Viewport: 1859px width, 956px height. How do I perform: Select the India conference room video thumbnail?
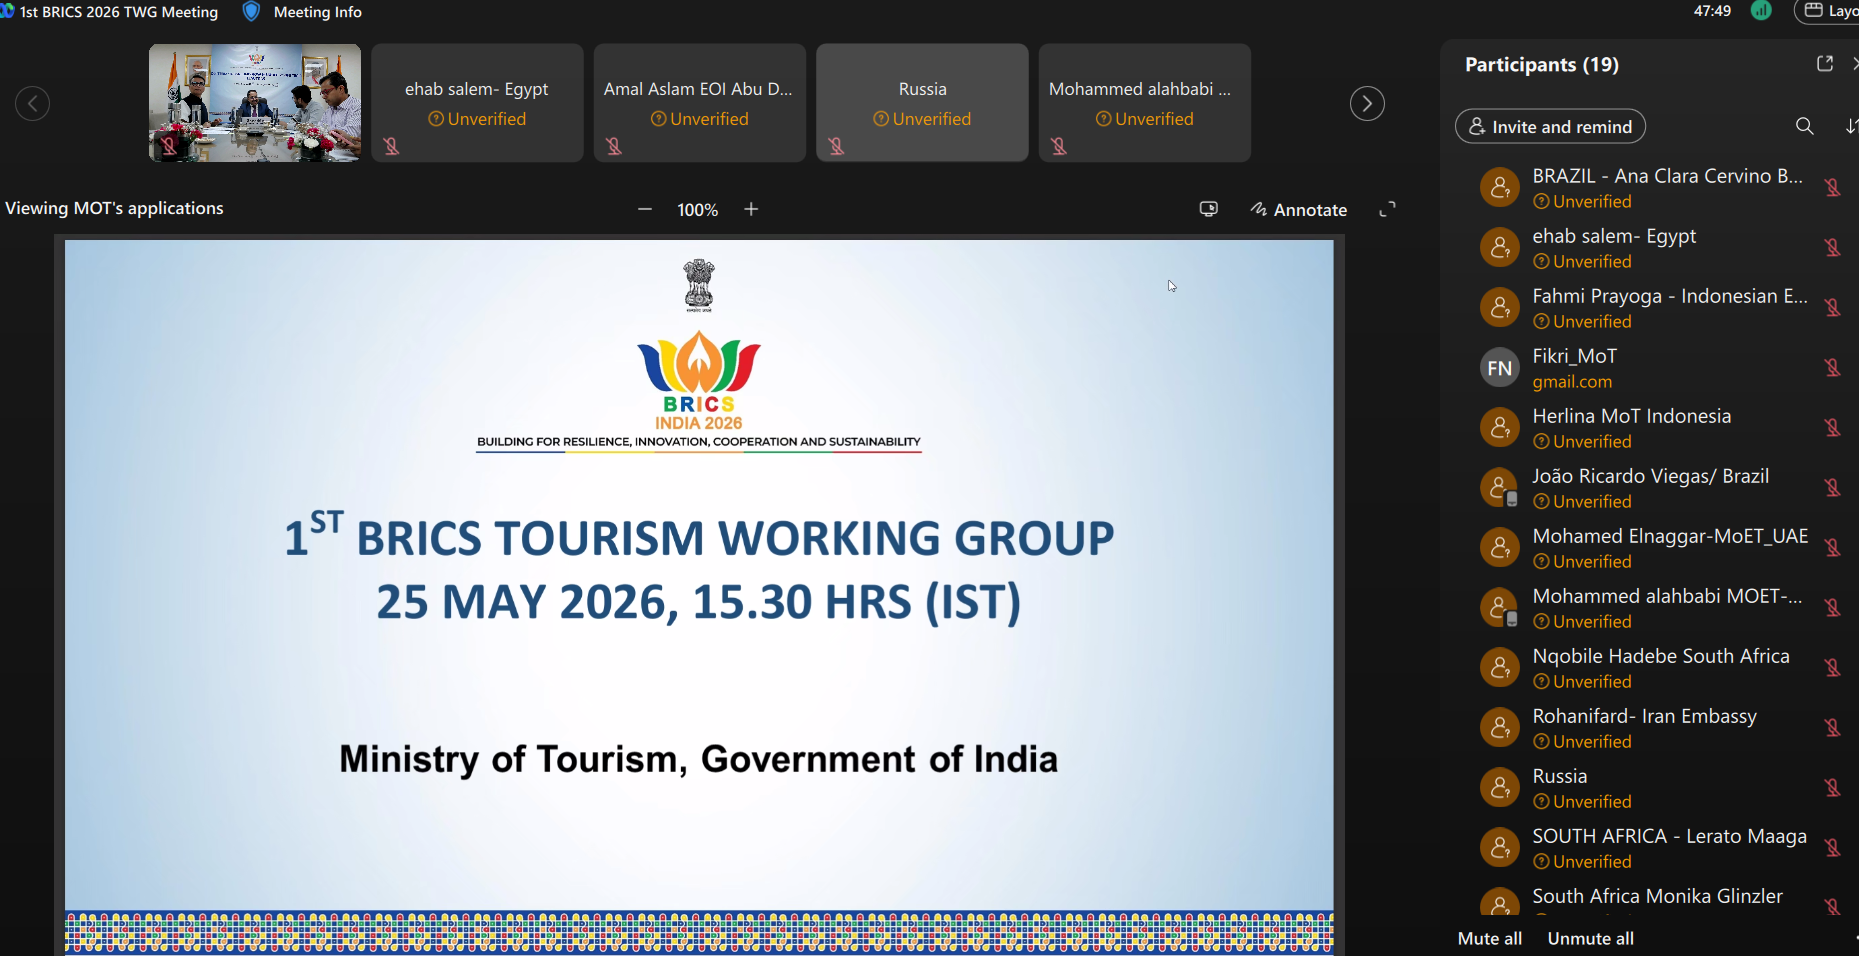coord(255,103)
